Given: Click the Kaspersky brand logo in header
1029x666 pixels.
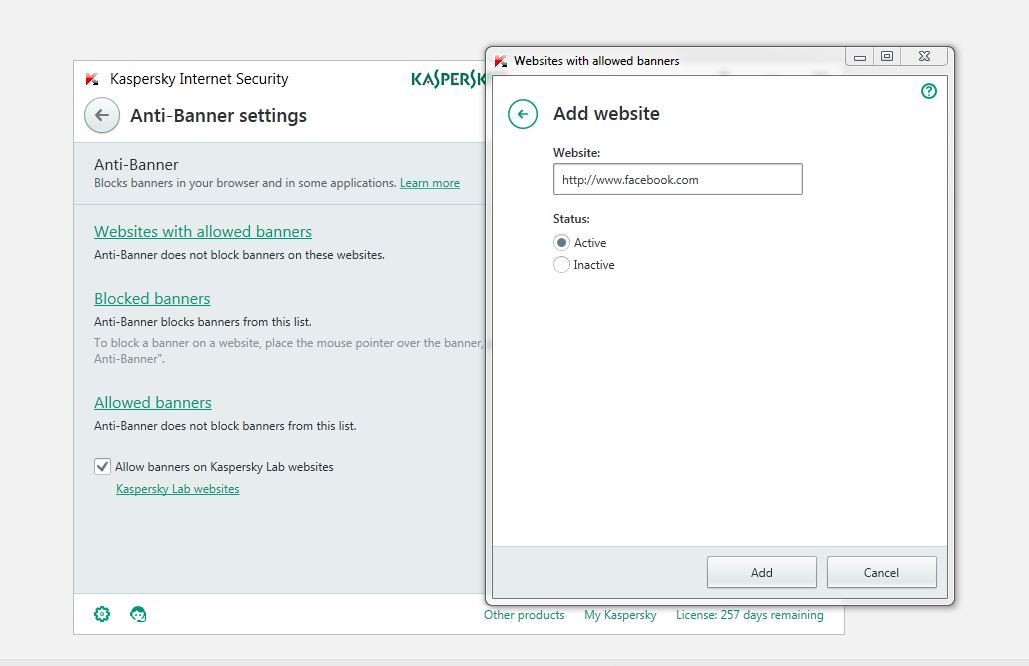Looking at the screenshot, I should tap(448, 79).
